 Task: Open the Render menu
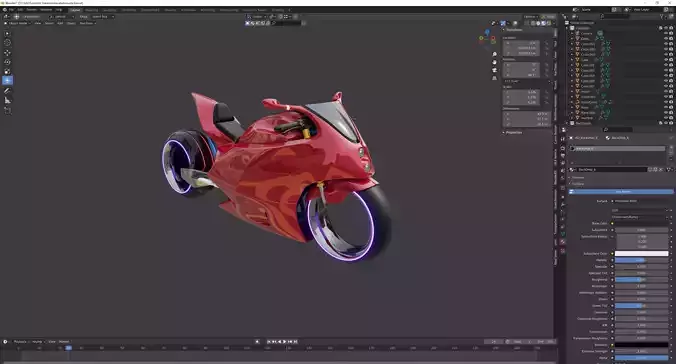pos(31,9)
